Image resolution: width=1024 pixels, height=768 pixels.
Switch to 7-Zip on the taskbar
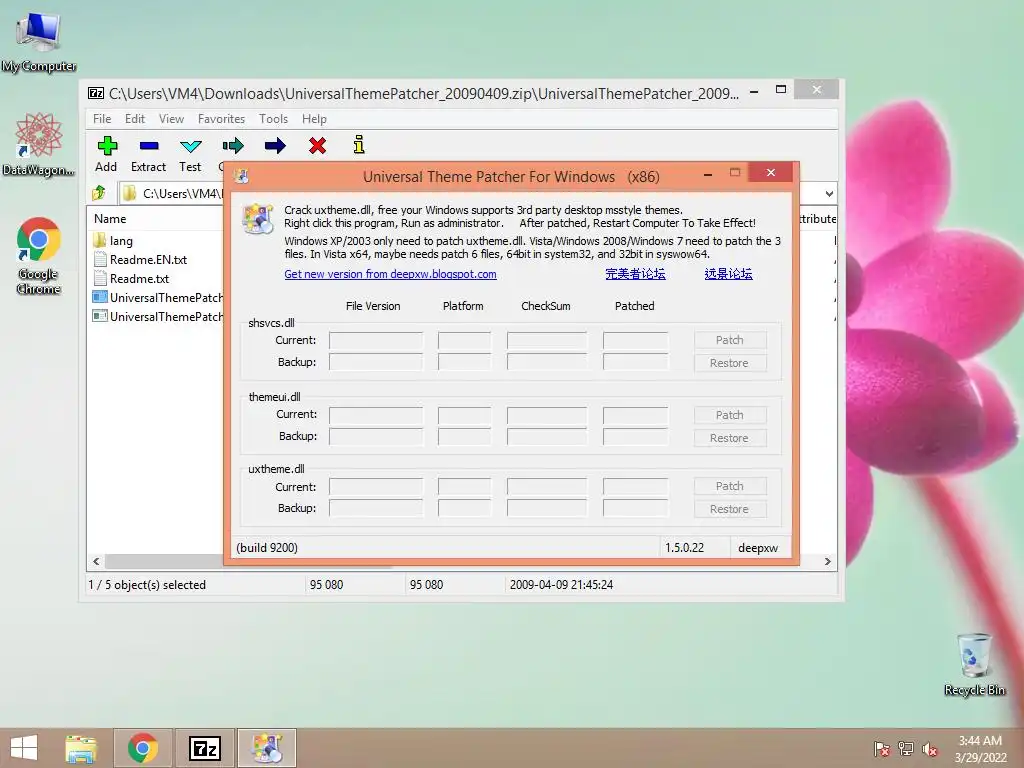click(204, 748)
